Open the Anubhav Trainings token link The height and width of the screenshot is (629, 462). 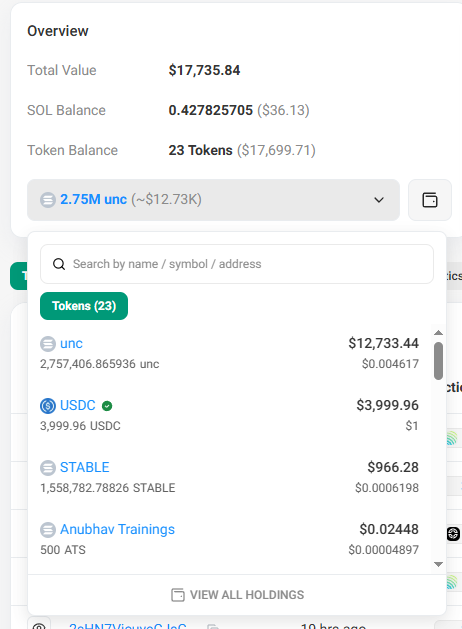tap(118, 529)
